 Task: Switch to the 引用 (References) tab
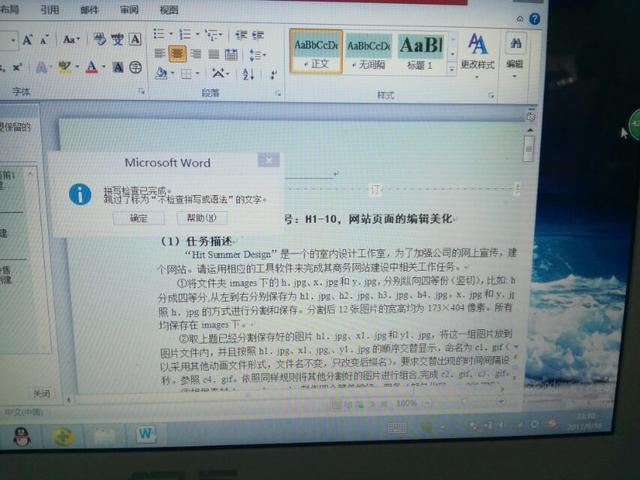point(50,9)
